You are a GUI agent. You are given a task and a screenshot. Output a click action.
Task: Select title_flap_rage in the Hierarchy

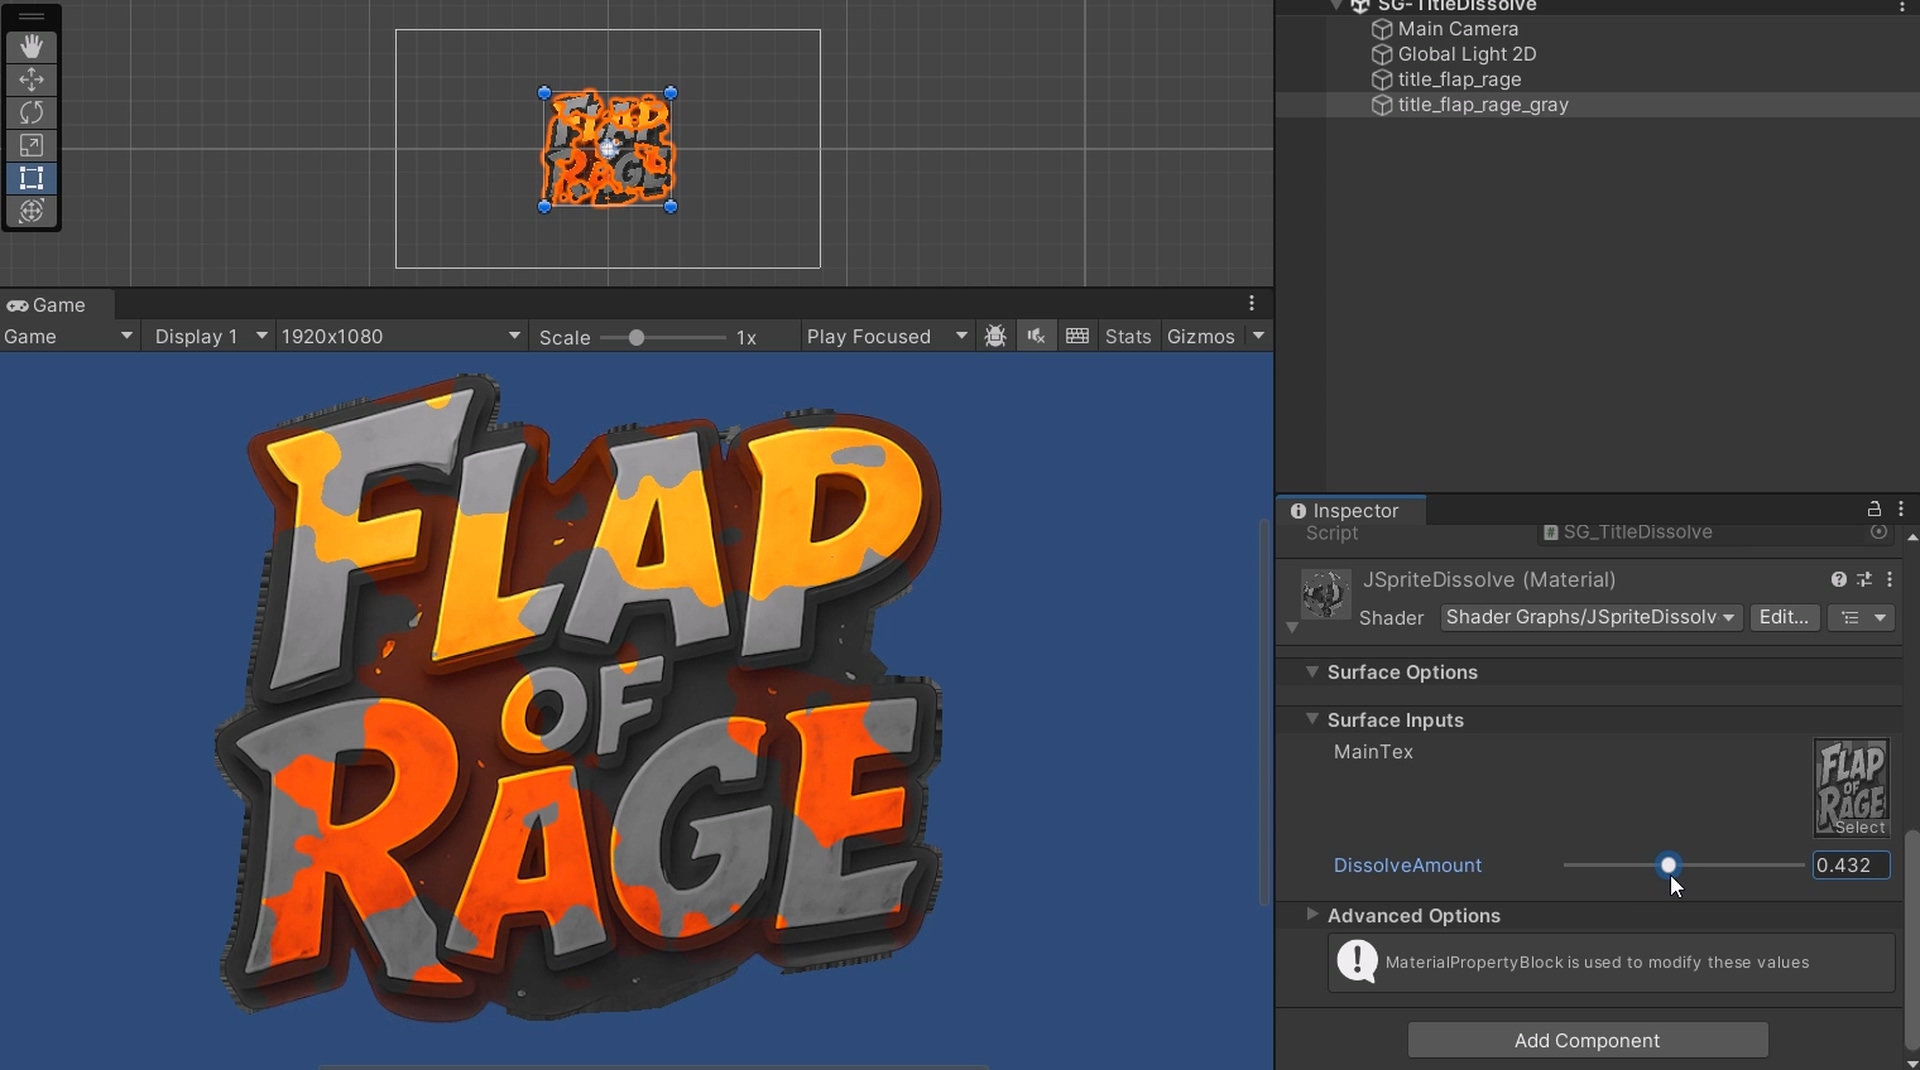[1459, 80]
